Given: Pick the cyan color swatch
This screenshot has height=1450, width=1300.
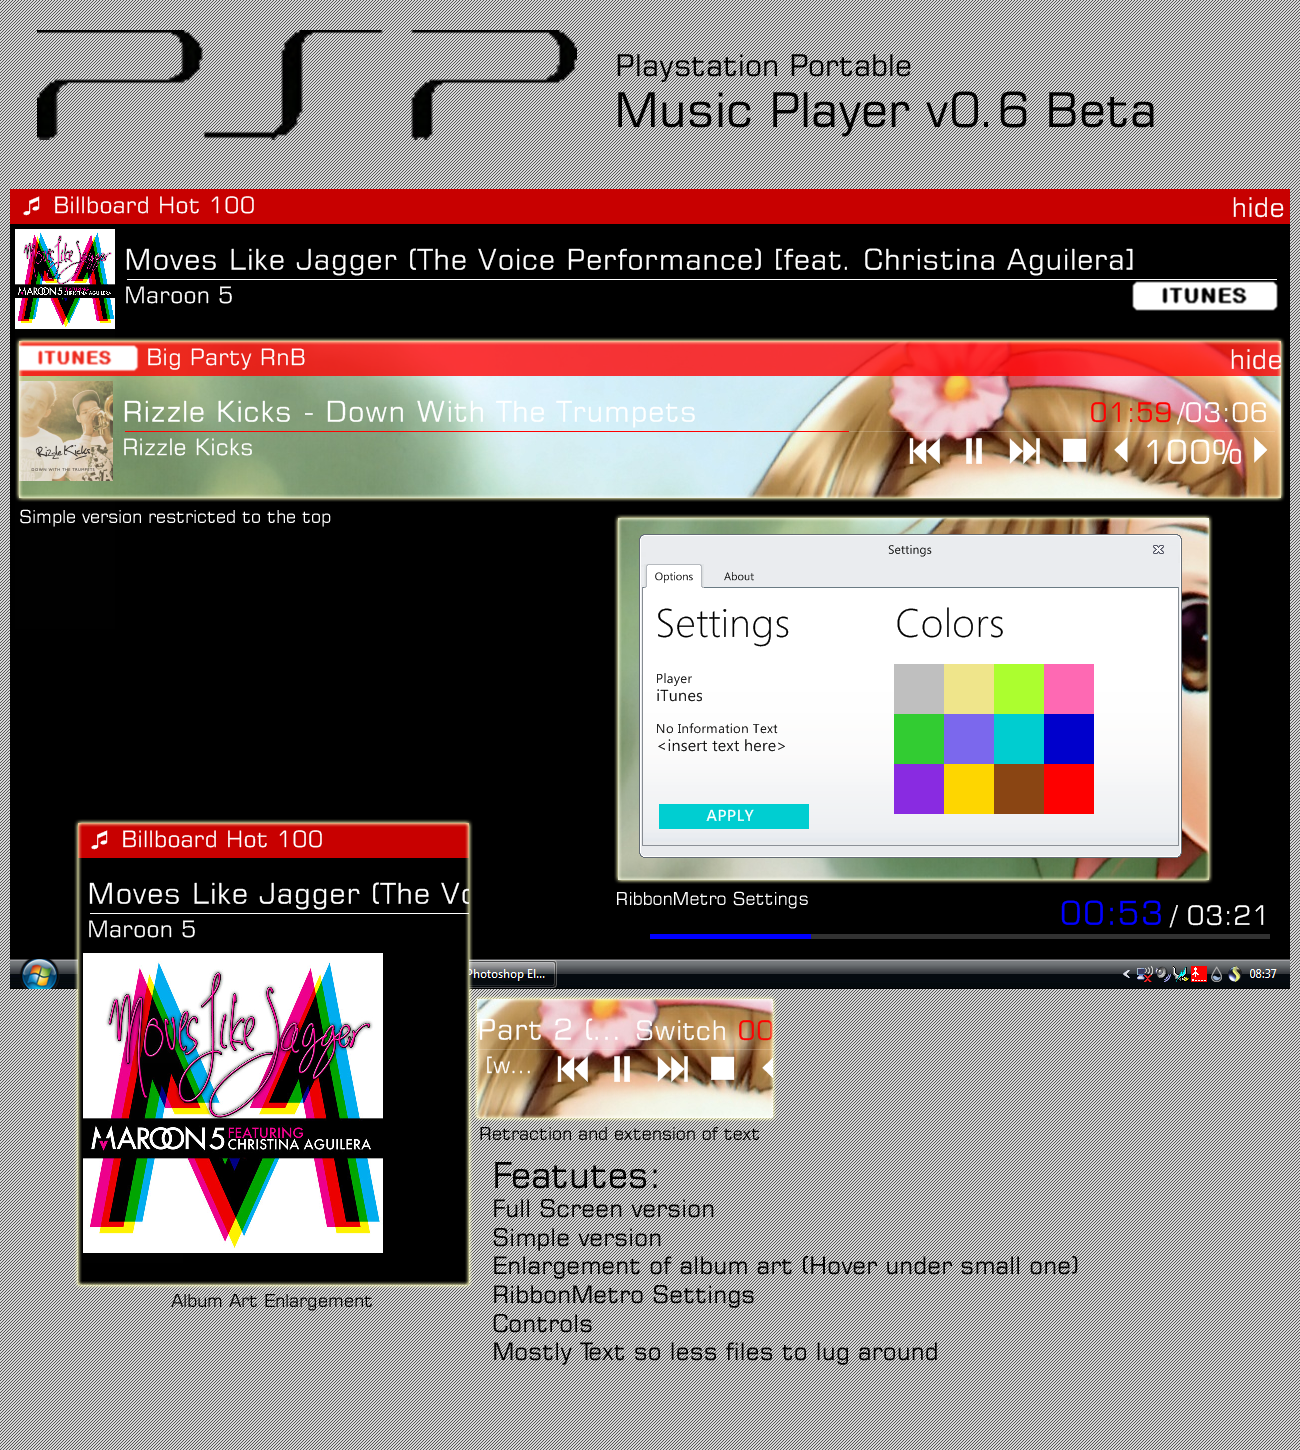Looking at the screenshot, I should pos(1019,739).
